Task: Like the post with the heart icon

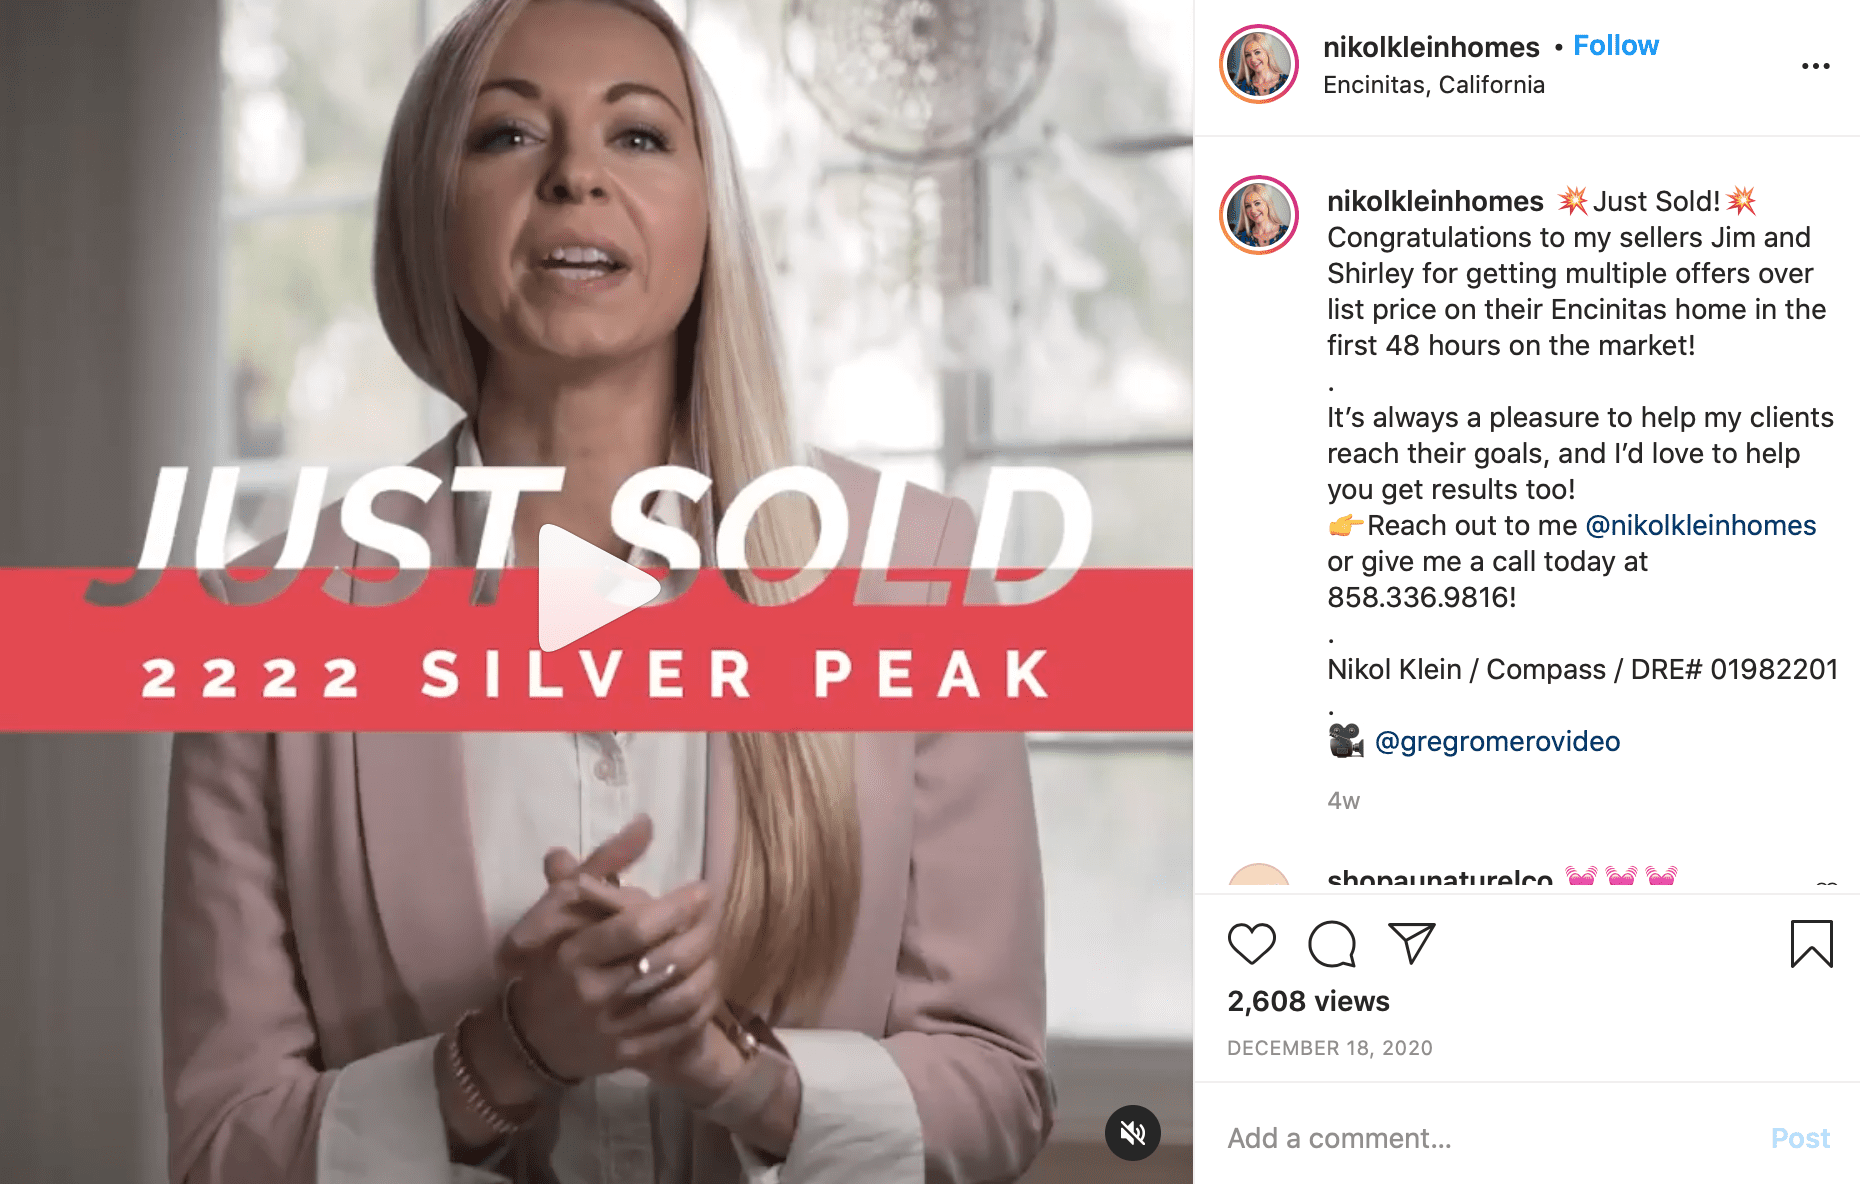Action: tap(1251, 944)
